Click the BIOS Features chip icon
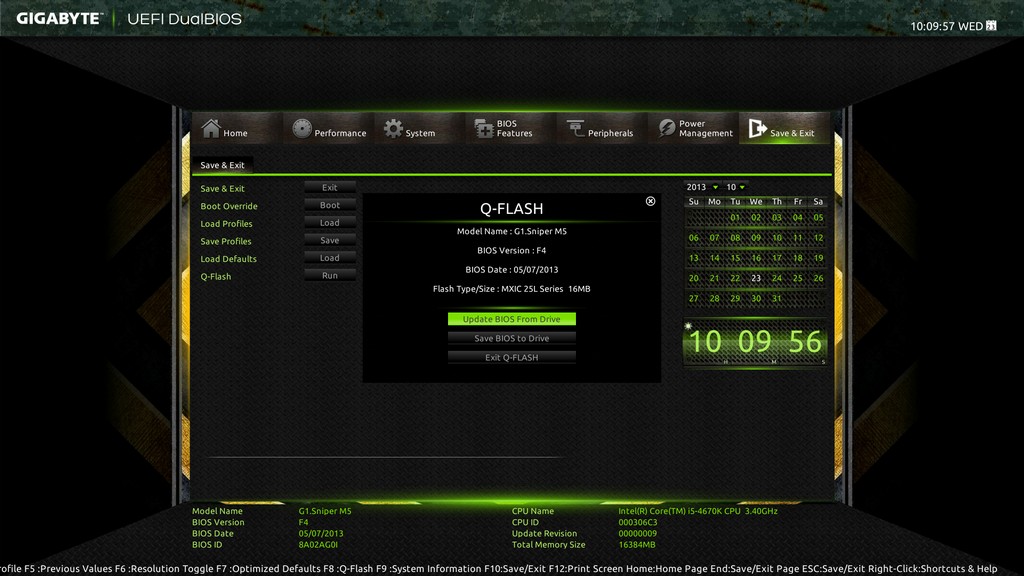1024x576 pixels. click(484, 128)
